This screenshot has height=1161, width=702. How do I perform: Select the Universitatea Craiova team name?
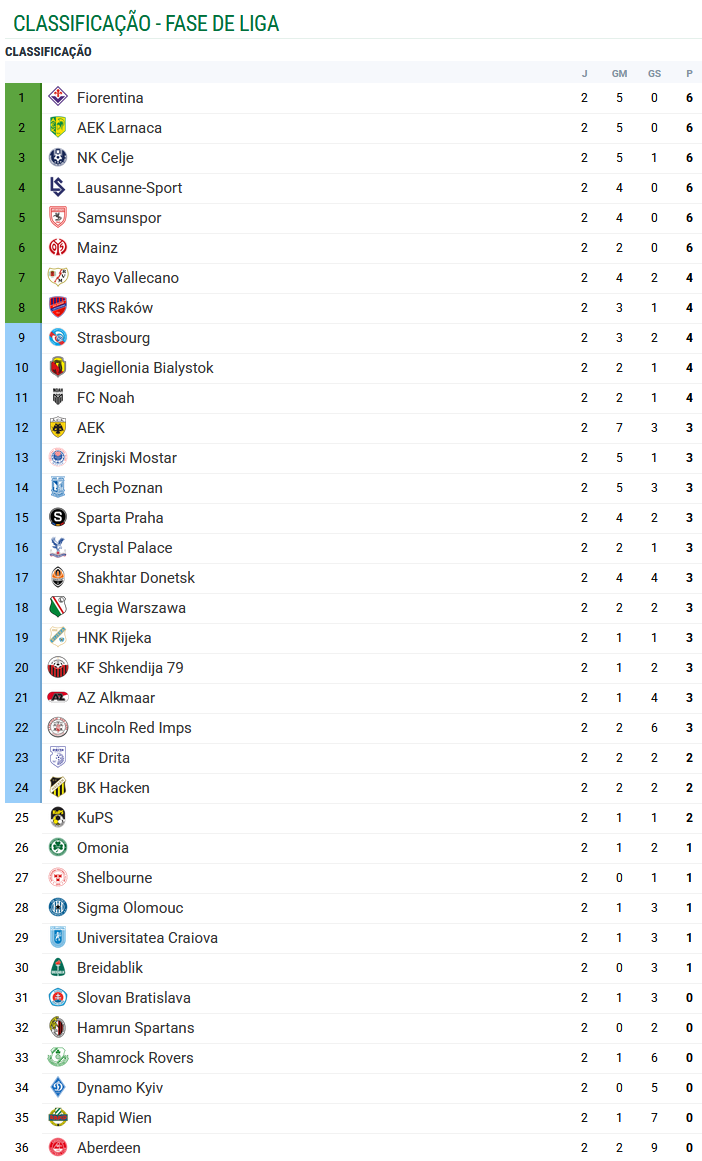(x=147, y=938)
